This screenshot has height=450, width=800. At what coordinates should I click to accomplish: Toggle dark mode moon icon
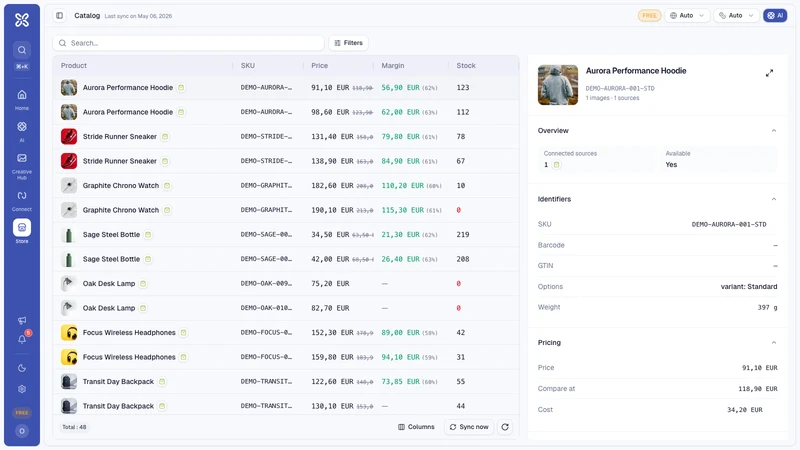(22, 368)
